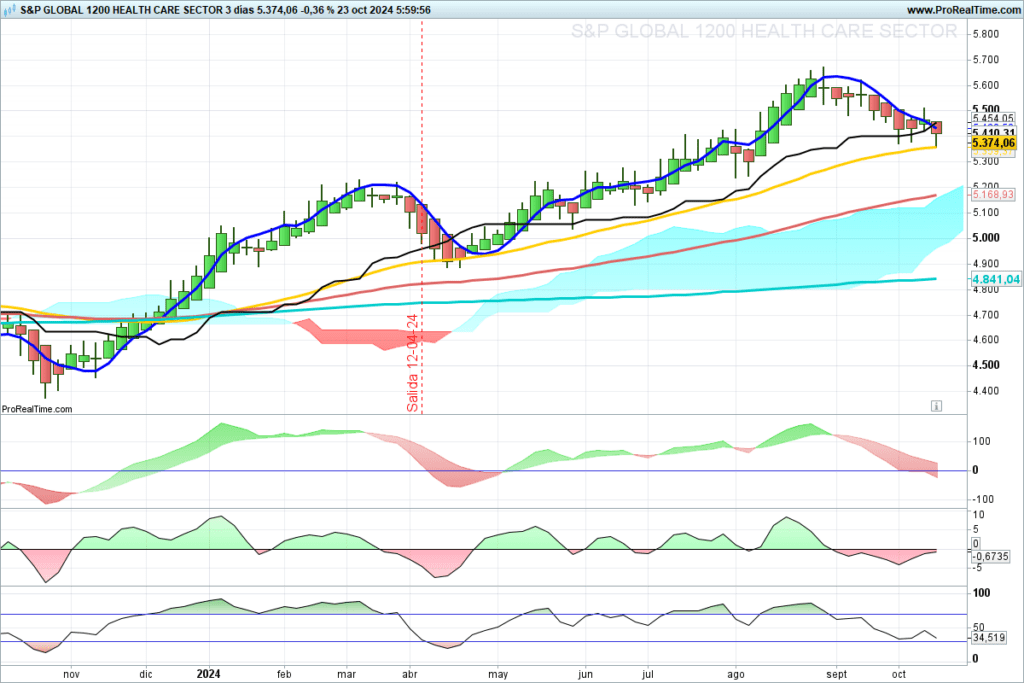
Task: Click the 5.800 price axis label
Action: pos(985,35)
